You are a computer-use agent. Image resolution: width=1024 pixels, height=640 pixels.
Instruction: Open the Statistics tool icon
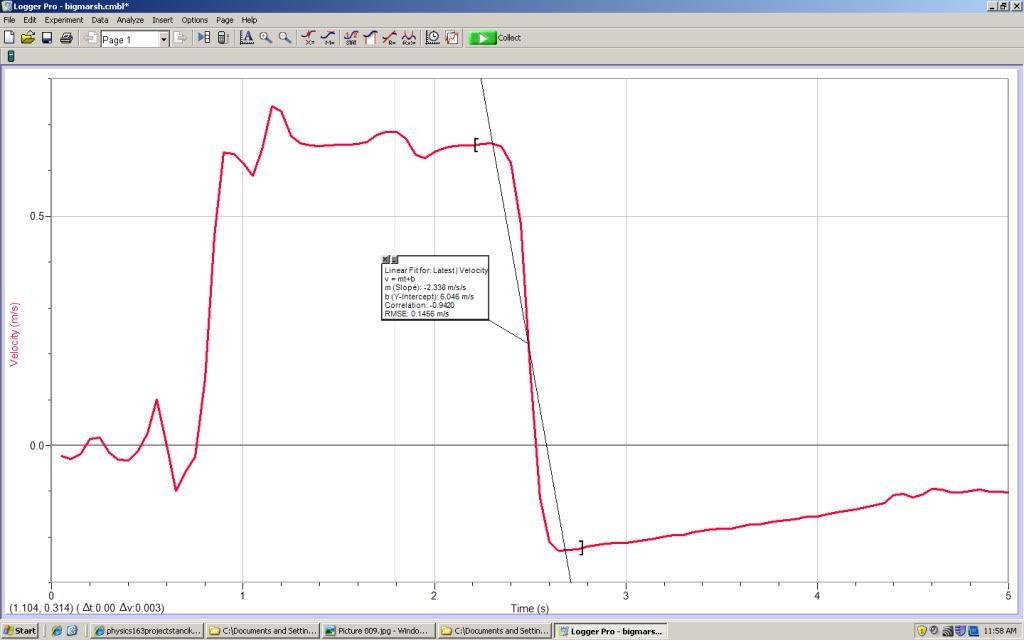[351, 38]
